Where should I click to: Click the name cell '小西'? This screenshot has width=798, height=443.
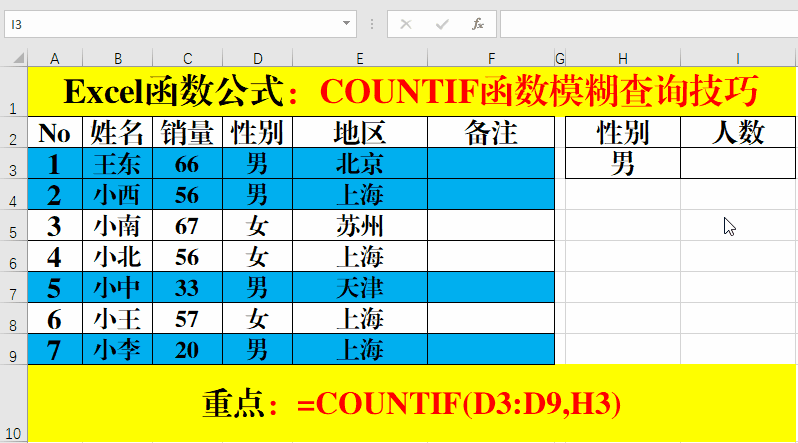point(118,195)
